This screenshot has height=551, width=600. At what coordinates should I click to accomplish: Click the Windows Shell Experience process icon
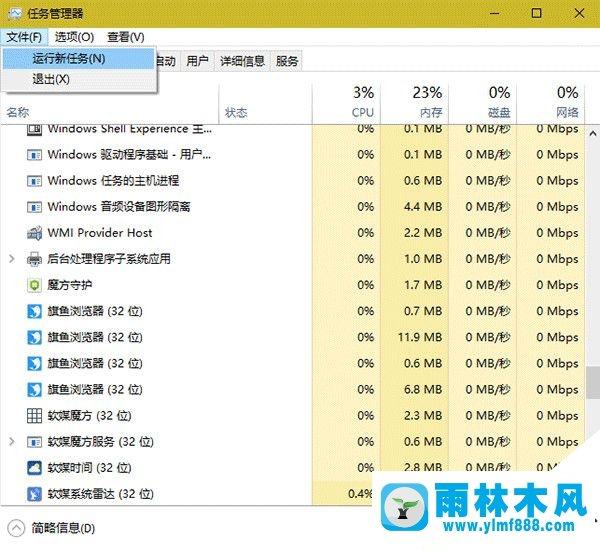[34, 129]
